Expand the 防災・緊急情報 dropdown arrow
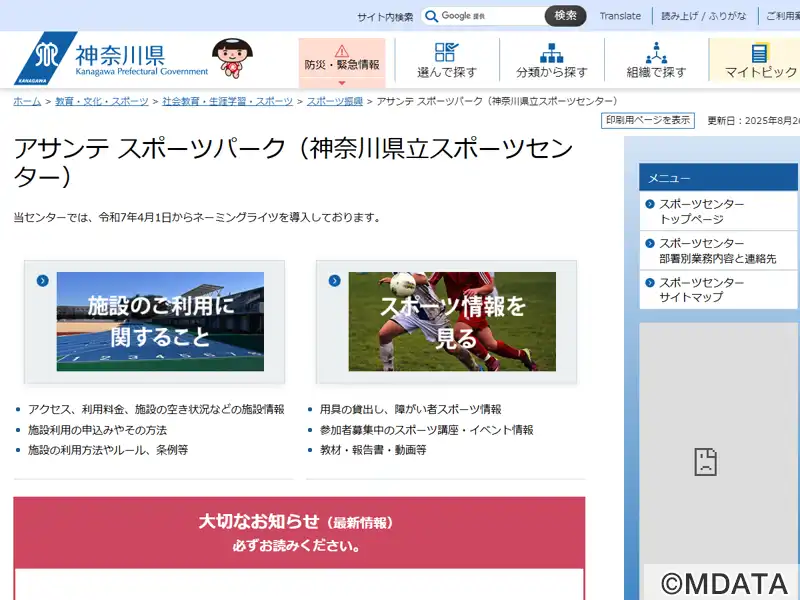This screenshot has height=600, width=800. click(342, 83)
